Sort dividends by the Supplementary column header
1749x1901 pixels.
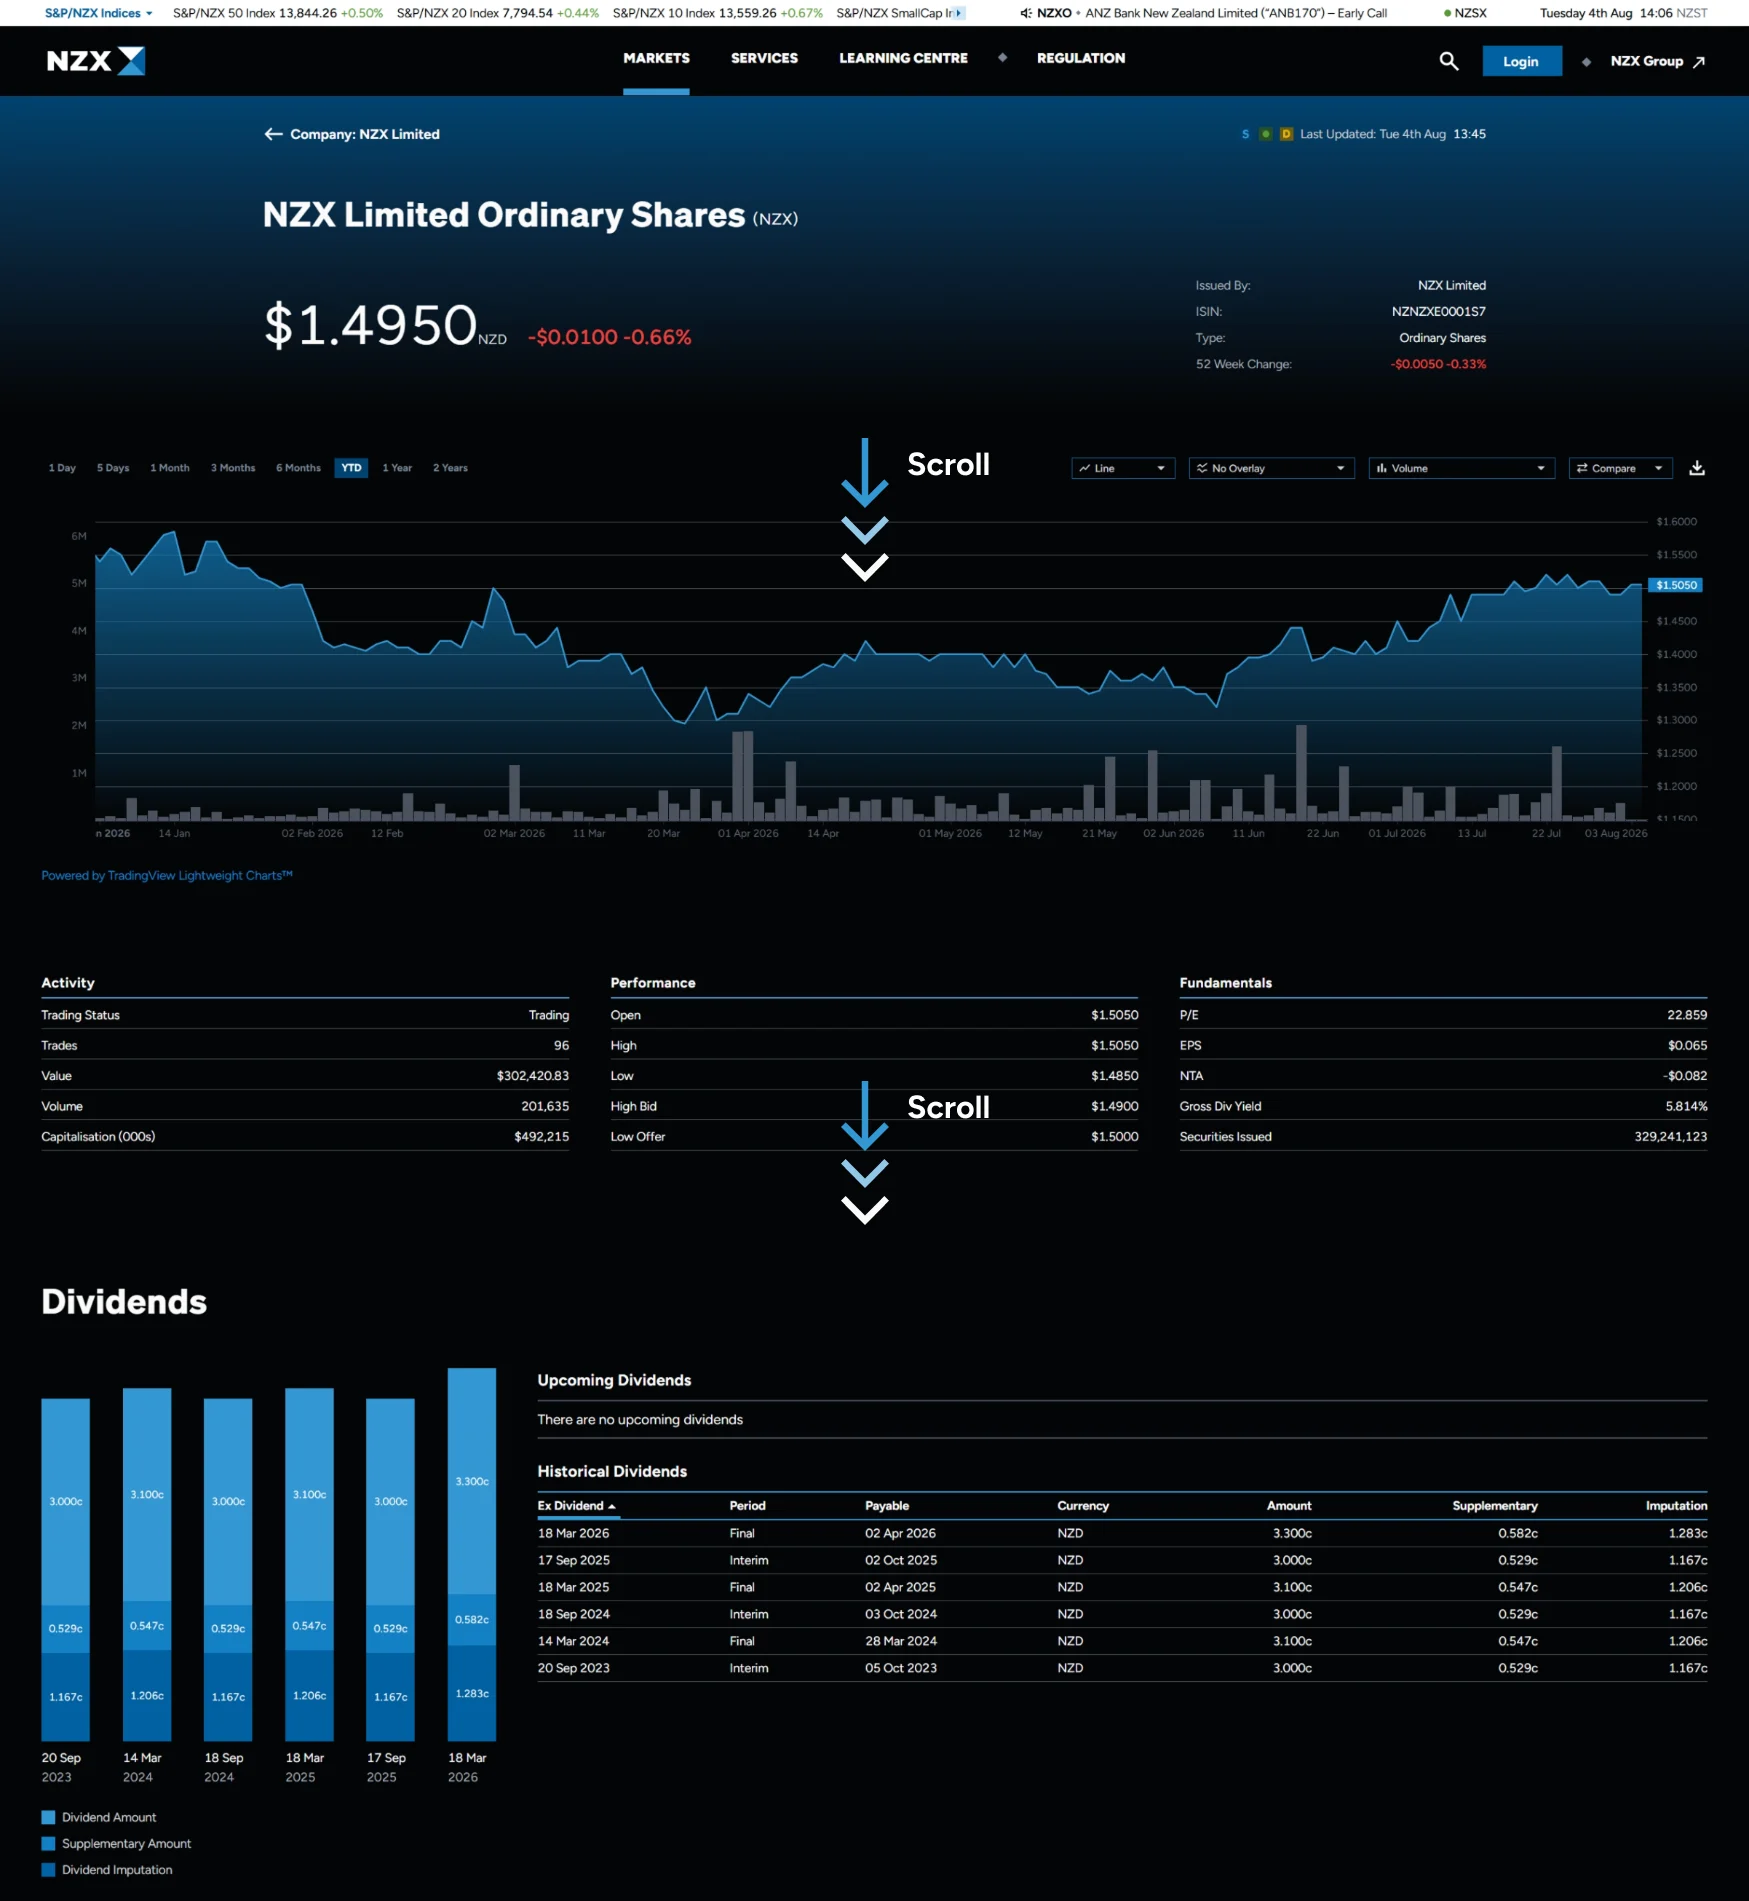pos(1495,1505)
